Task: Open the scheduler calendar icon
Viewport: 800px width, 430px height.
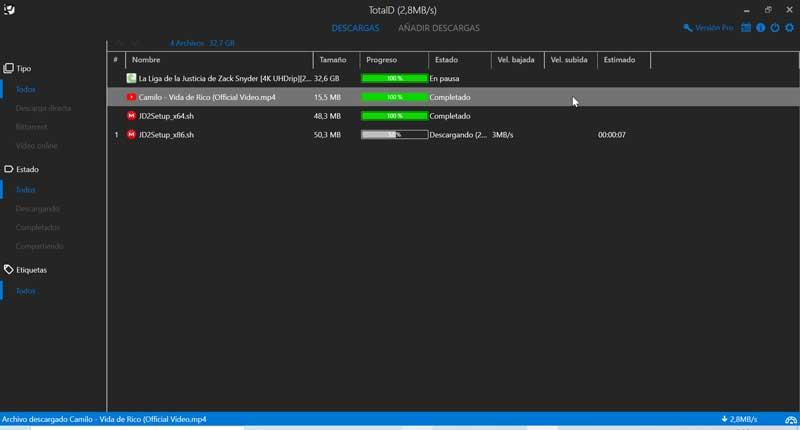Action: pos(746,28)
